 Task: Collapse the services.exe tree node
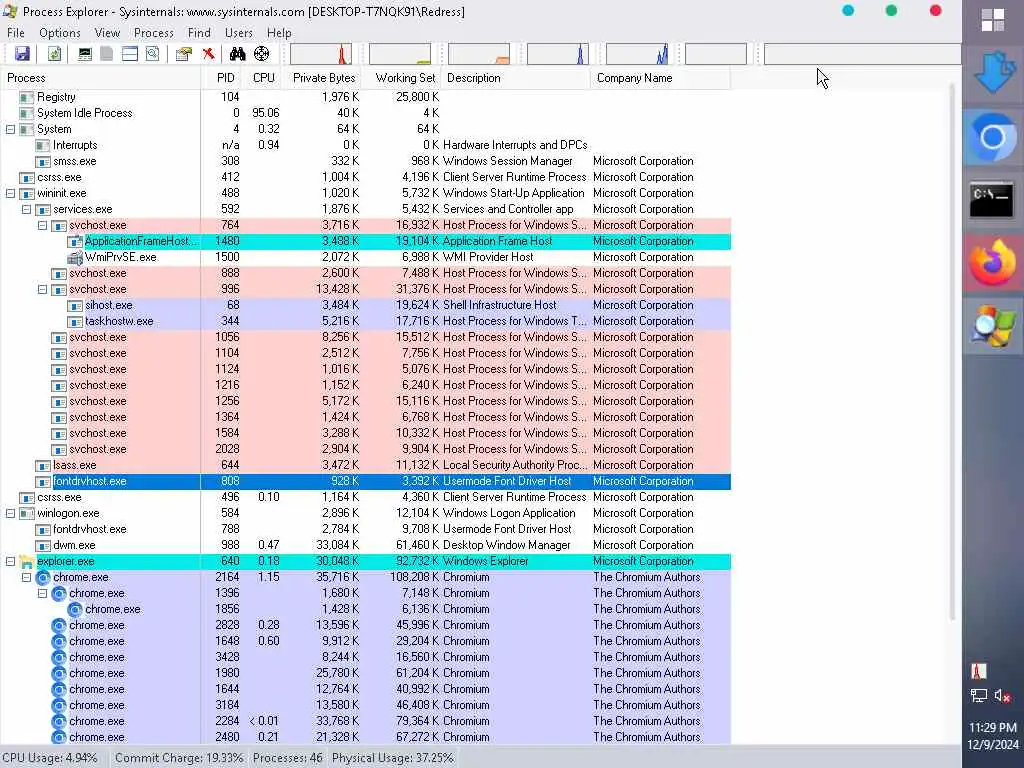click(26, 210)
